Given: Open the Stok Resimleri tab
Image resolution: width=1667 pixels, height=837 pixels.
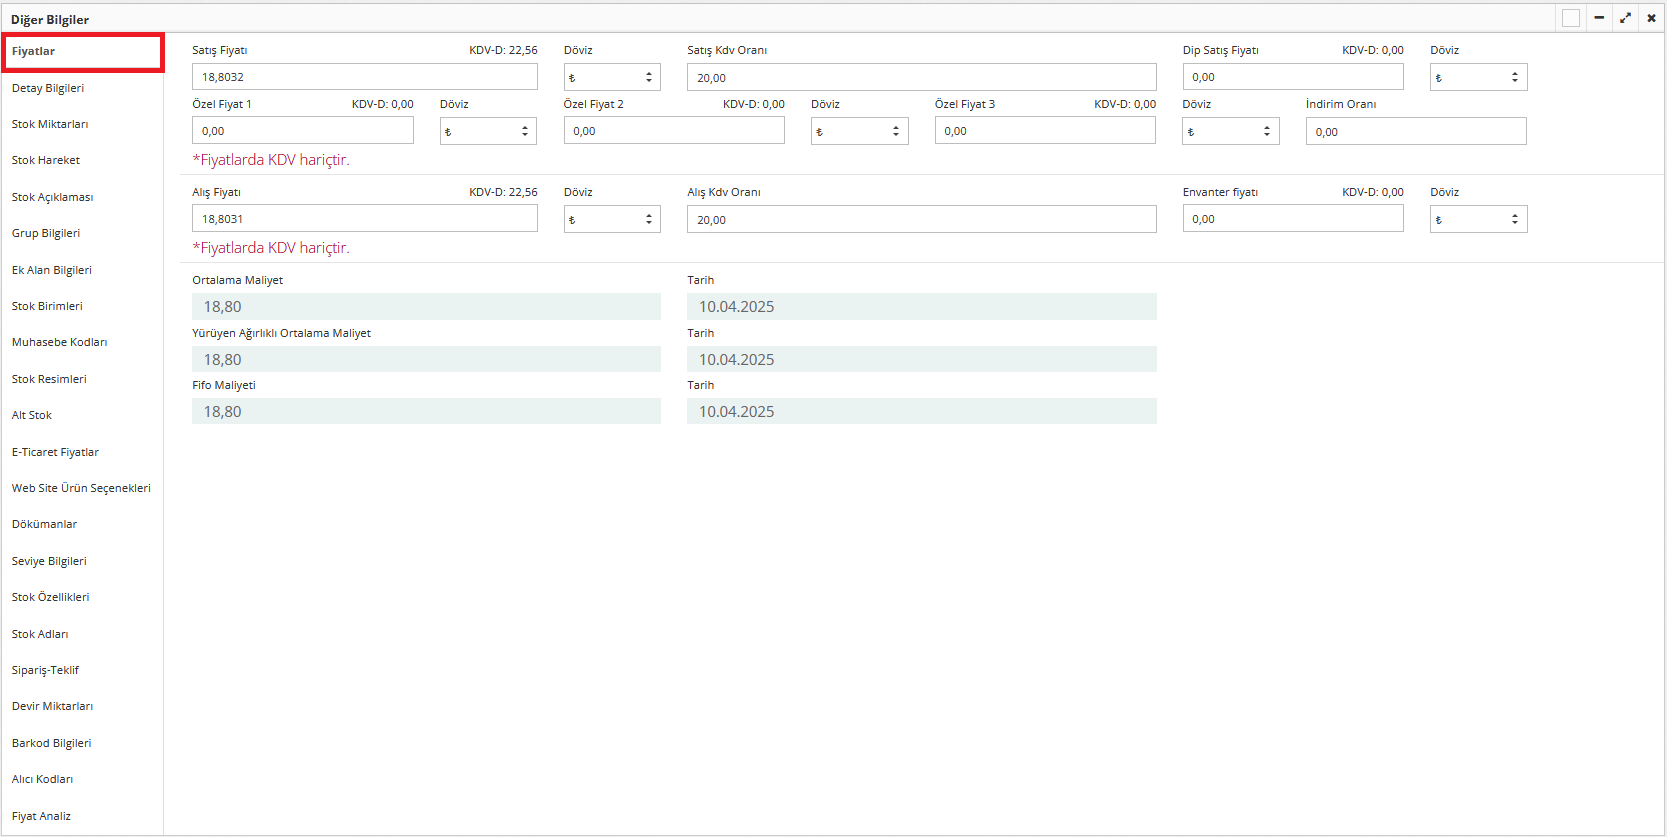Looking at the screenshot, I should point(49,379).
